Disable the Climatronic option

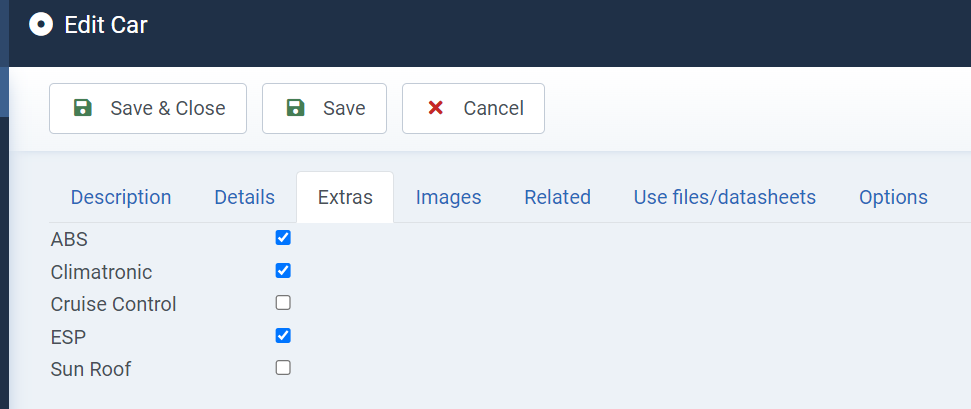point(283,271)
